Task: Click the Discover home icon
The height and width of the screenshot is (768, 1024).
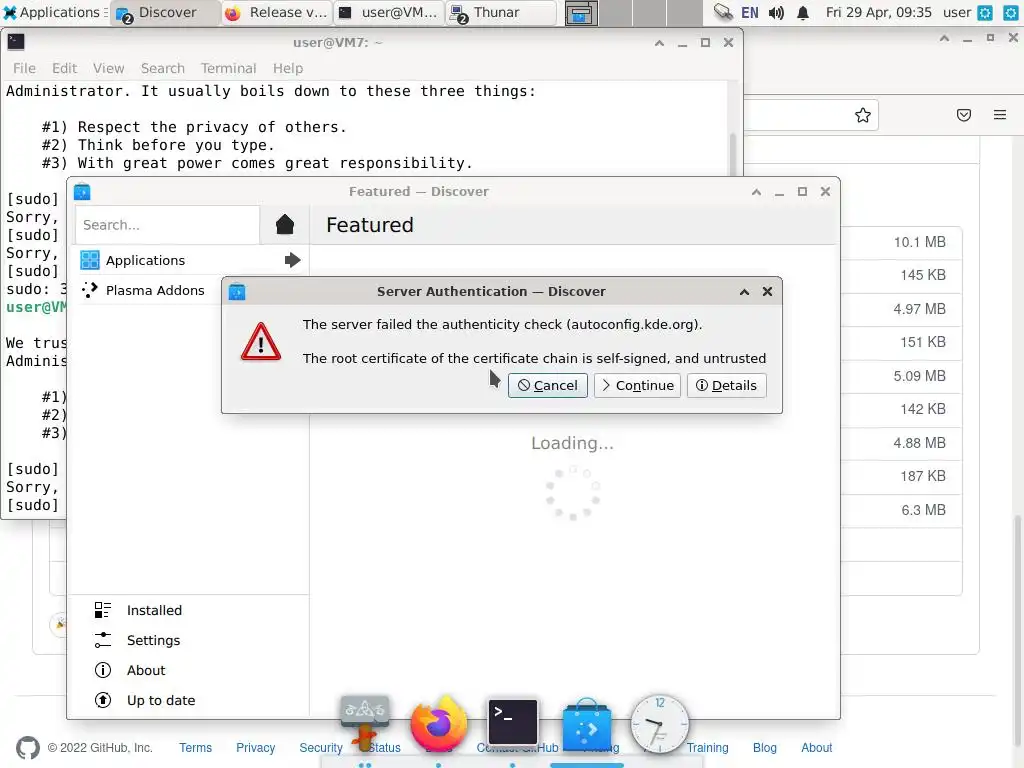Action: point(285,225)
